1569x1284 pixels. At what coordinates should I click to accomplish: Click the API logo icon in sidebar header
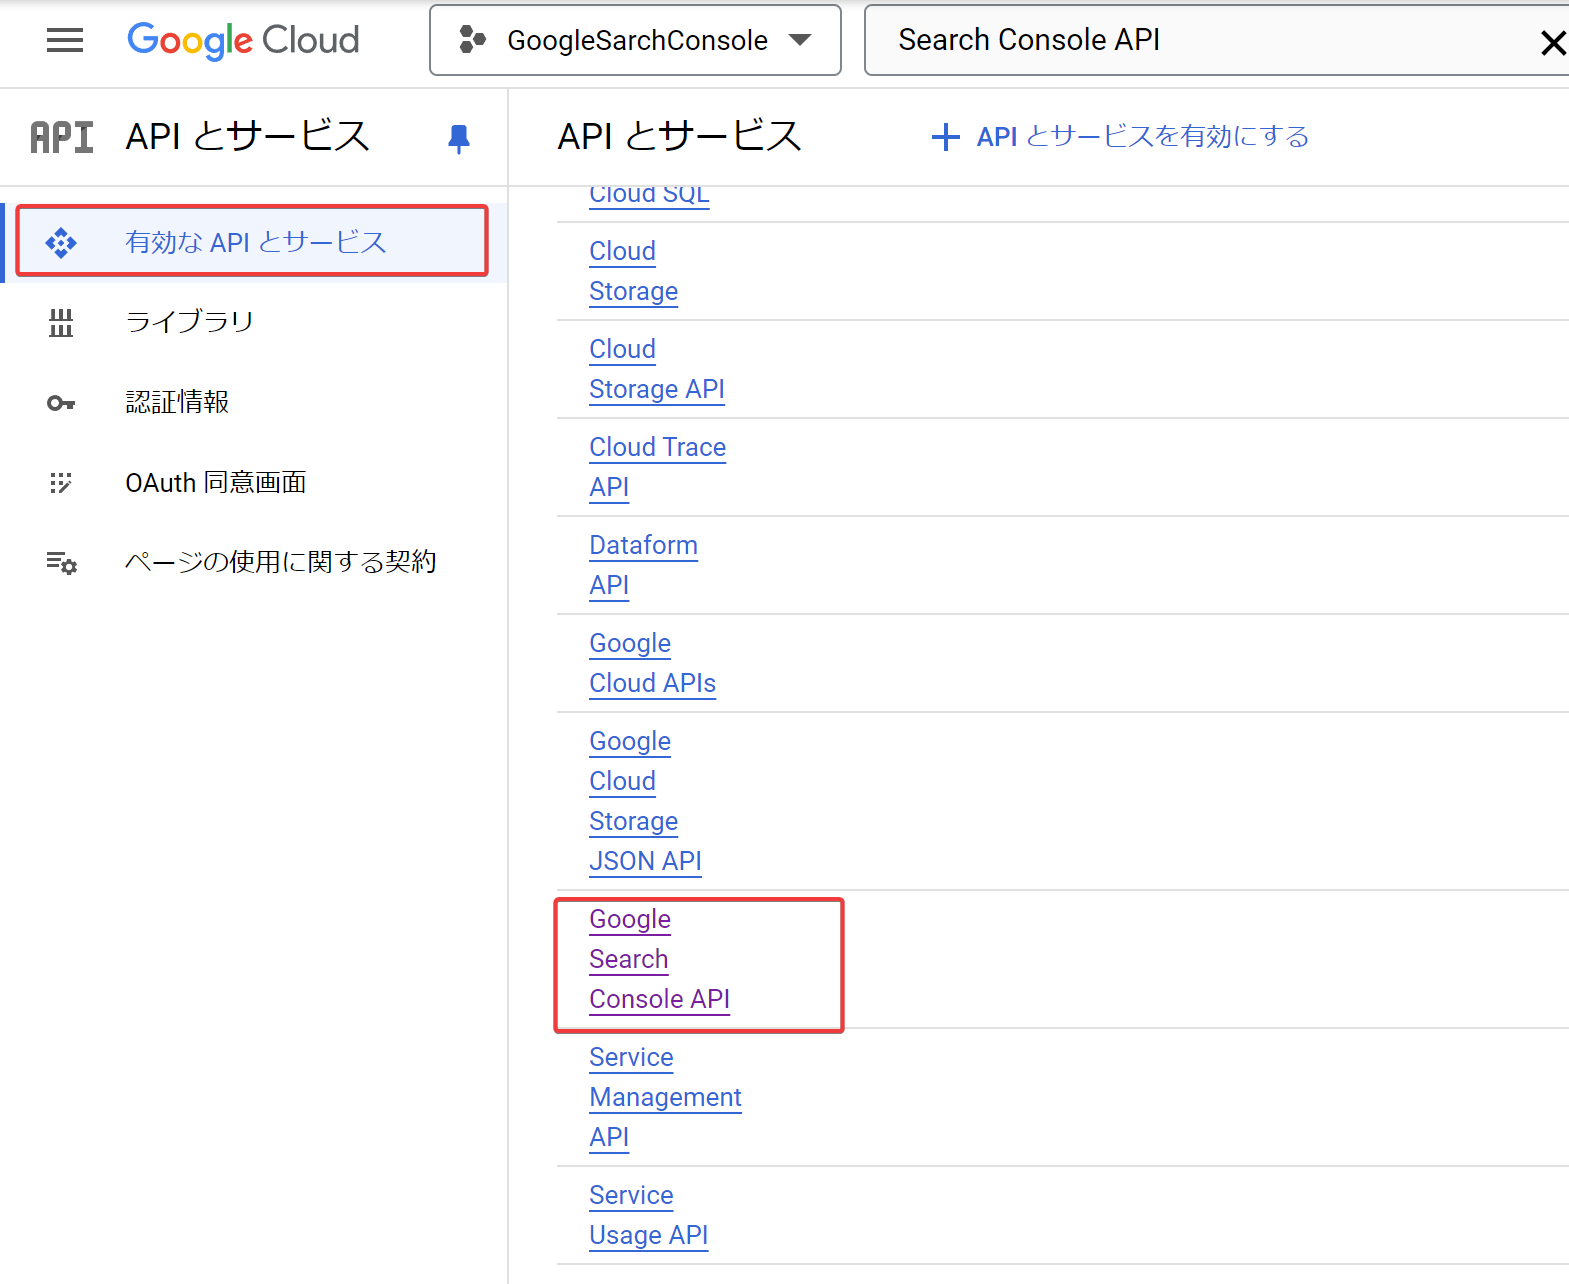point(62,137)
